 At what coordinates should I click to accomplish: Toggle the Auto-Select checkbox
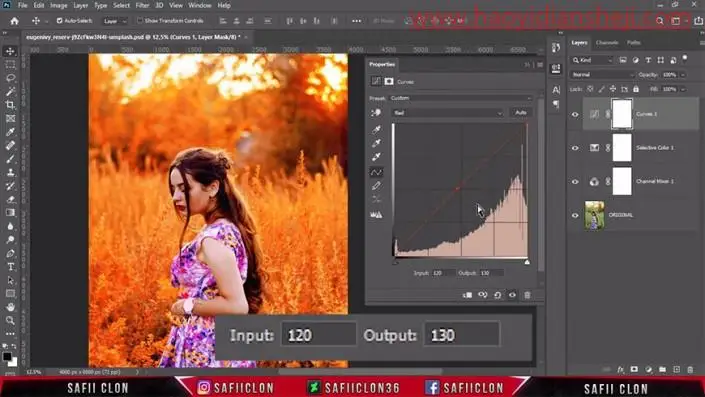coord(59,21)
